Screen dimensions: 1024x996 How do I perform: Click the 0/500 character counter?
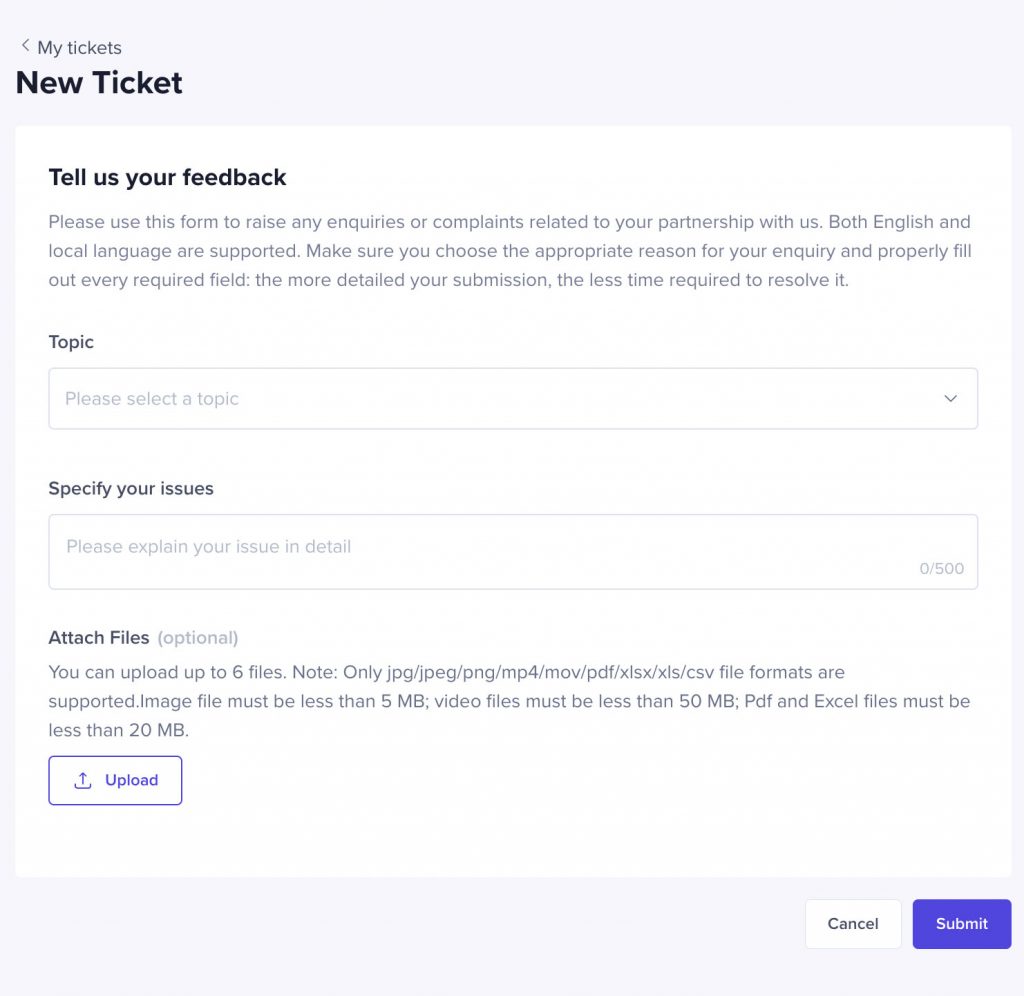click(941, 568)
